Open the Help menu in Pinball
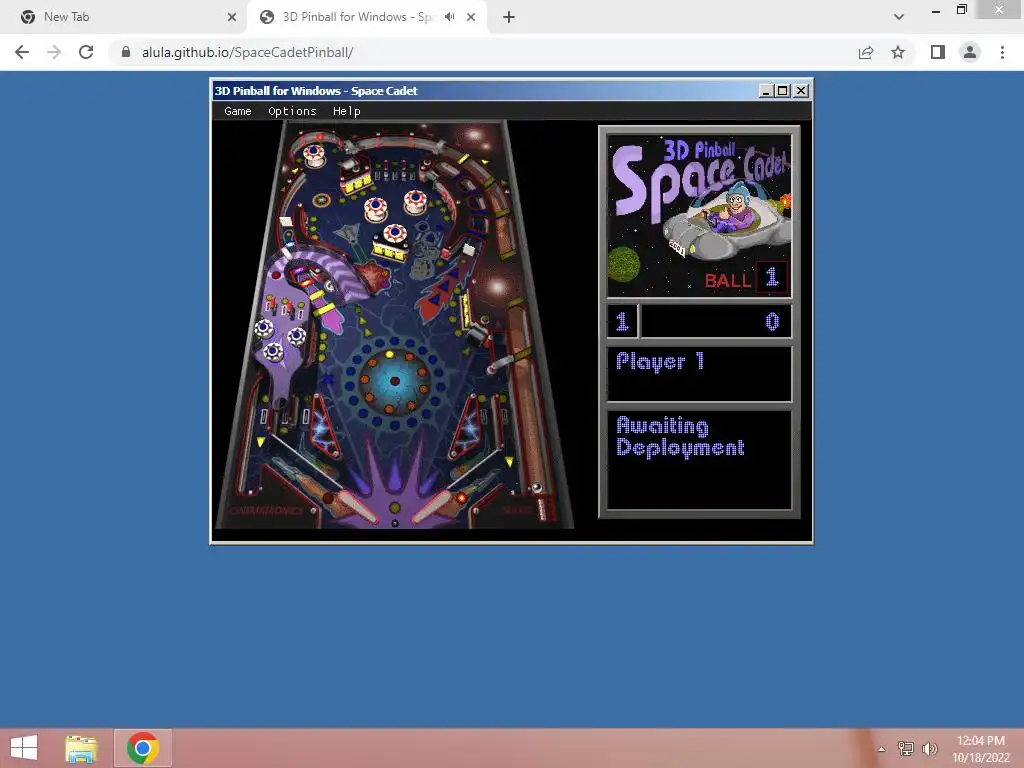This screenshot has width=1024, height=768. 347,111
